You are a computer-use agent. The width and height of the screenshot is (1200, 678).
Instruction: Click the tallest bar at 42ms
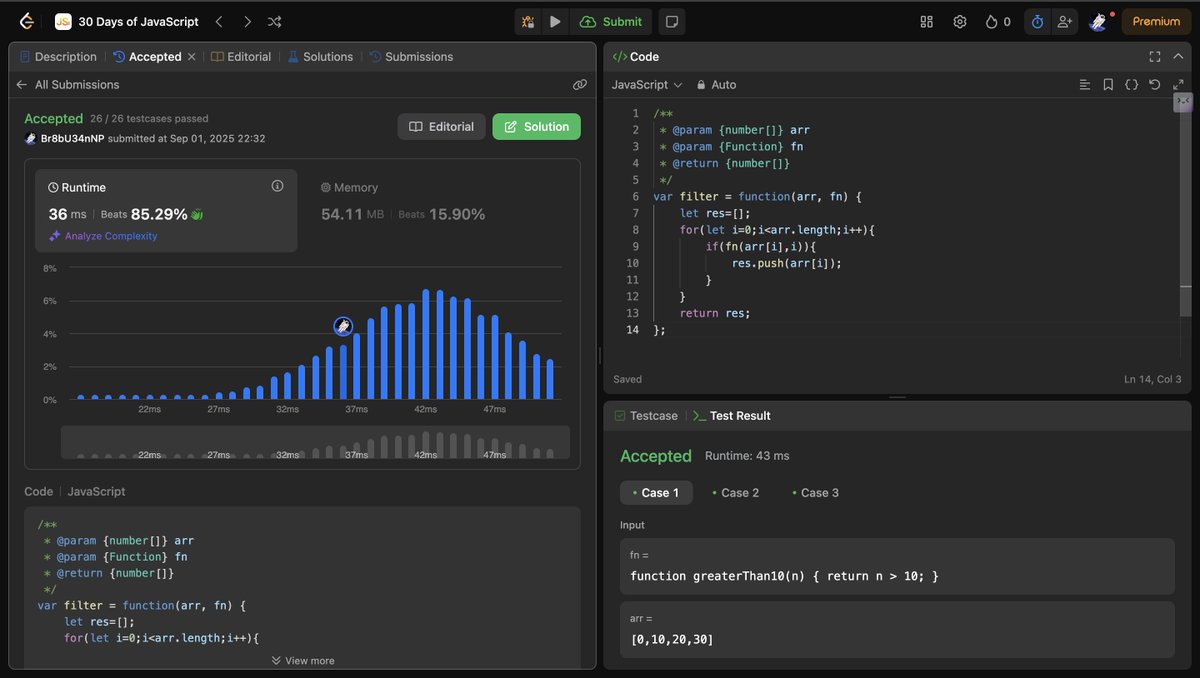pos(426,344)
